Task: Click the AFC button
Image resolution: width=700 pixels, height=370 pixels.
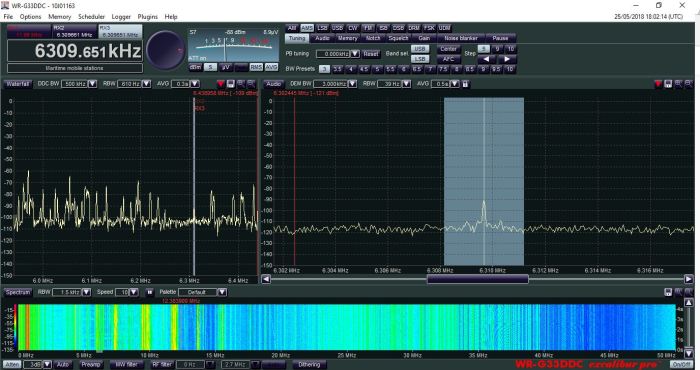Action: click(448, 59)
